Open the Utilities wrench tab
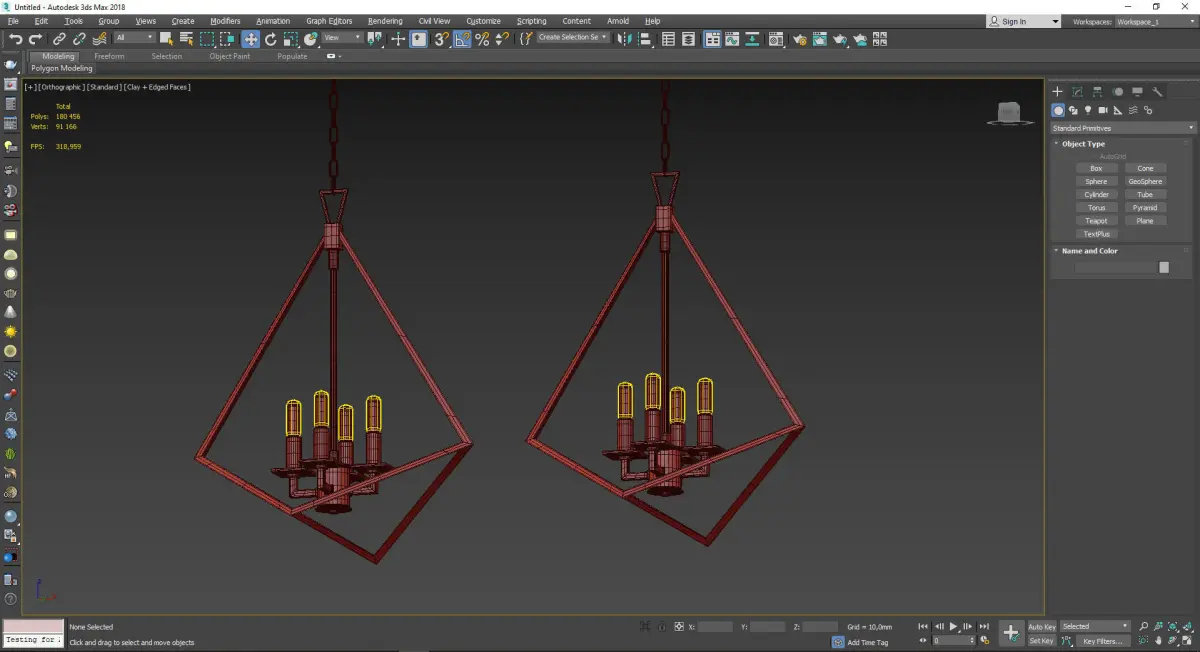The height and width of the screenshot is (652, 1200). [1157, 91]
